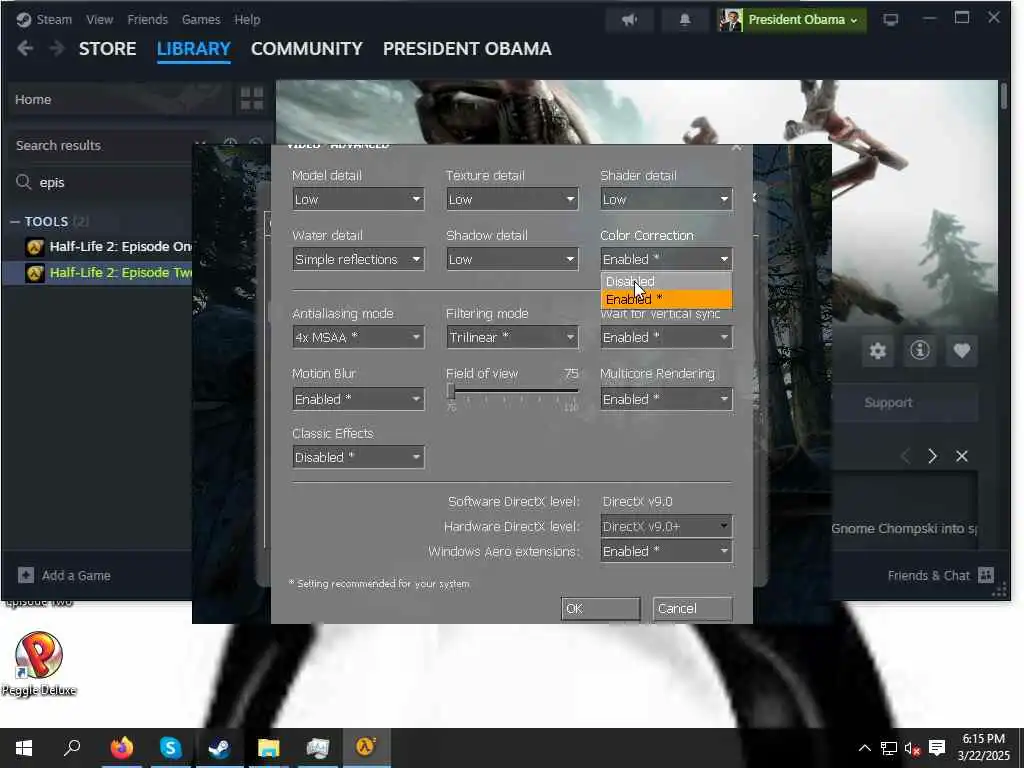1024x768 pixels.
Task: Choose Enabled * for Color Correction
Action: [666, 299]
